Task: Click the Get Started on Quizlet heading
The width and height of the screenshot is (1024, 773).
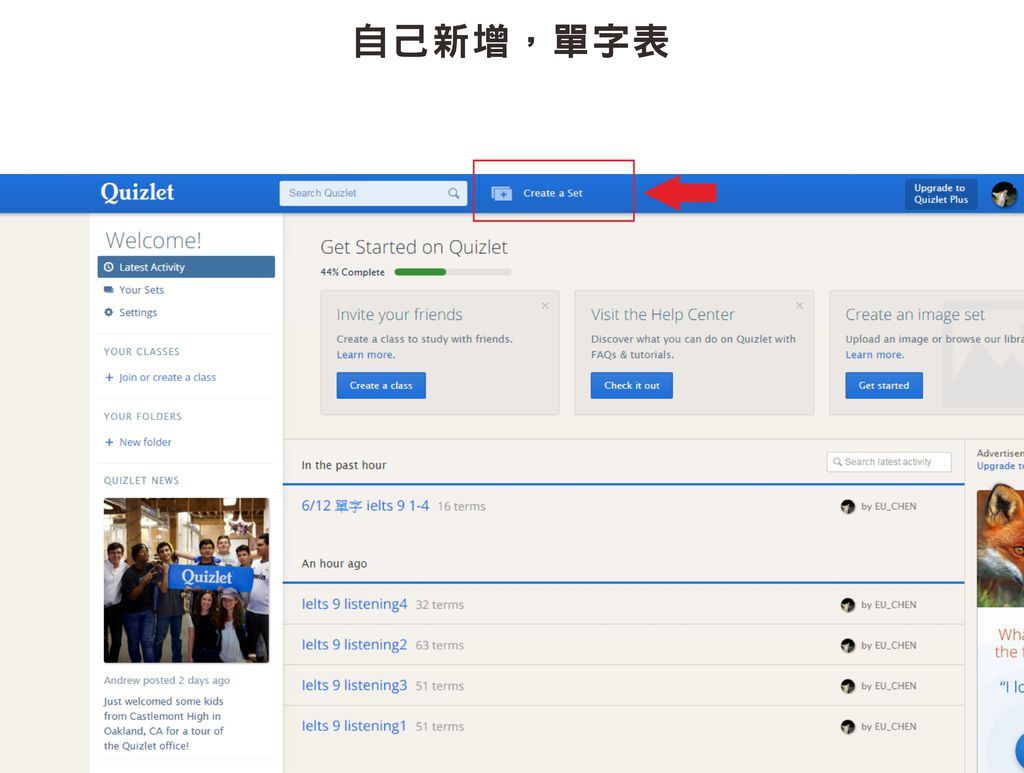Action: (414, 247)
